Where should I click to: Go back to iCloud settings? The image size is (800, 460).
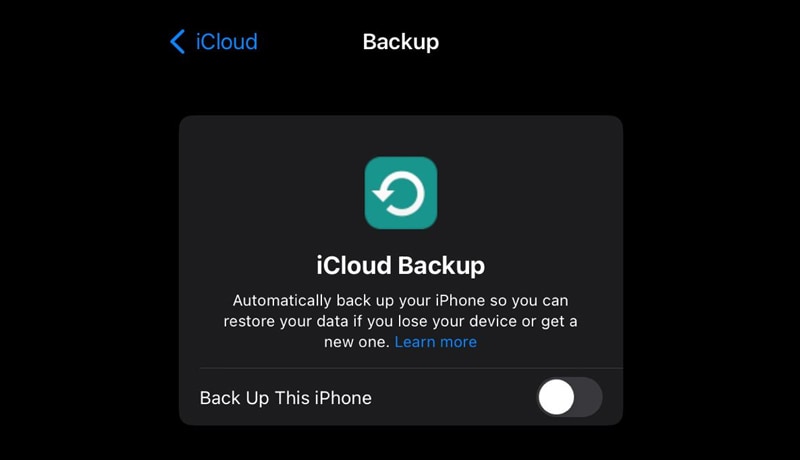(x=214, y=41)
